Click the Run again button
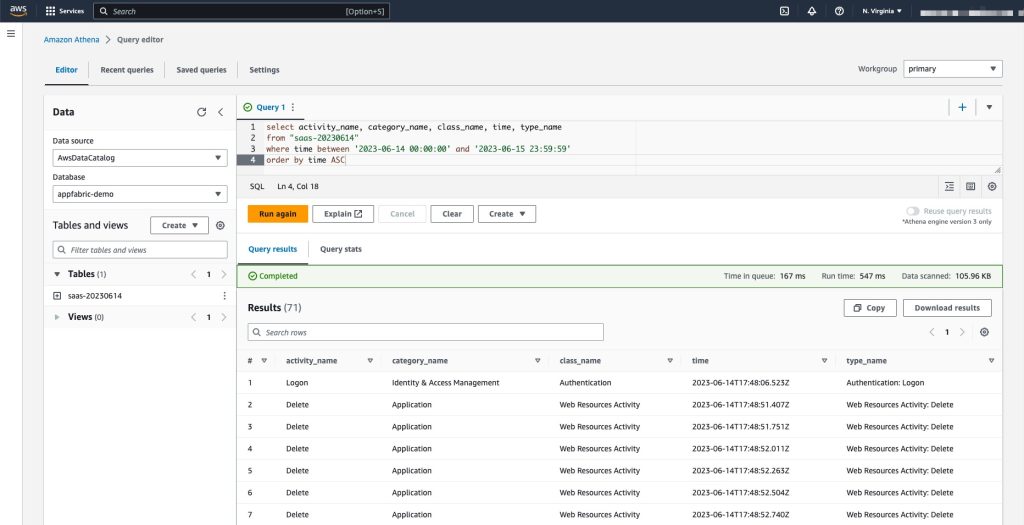This screenshot has height=525, width=1024. (278, 214)
